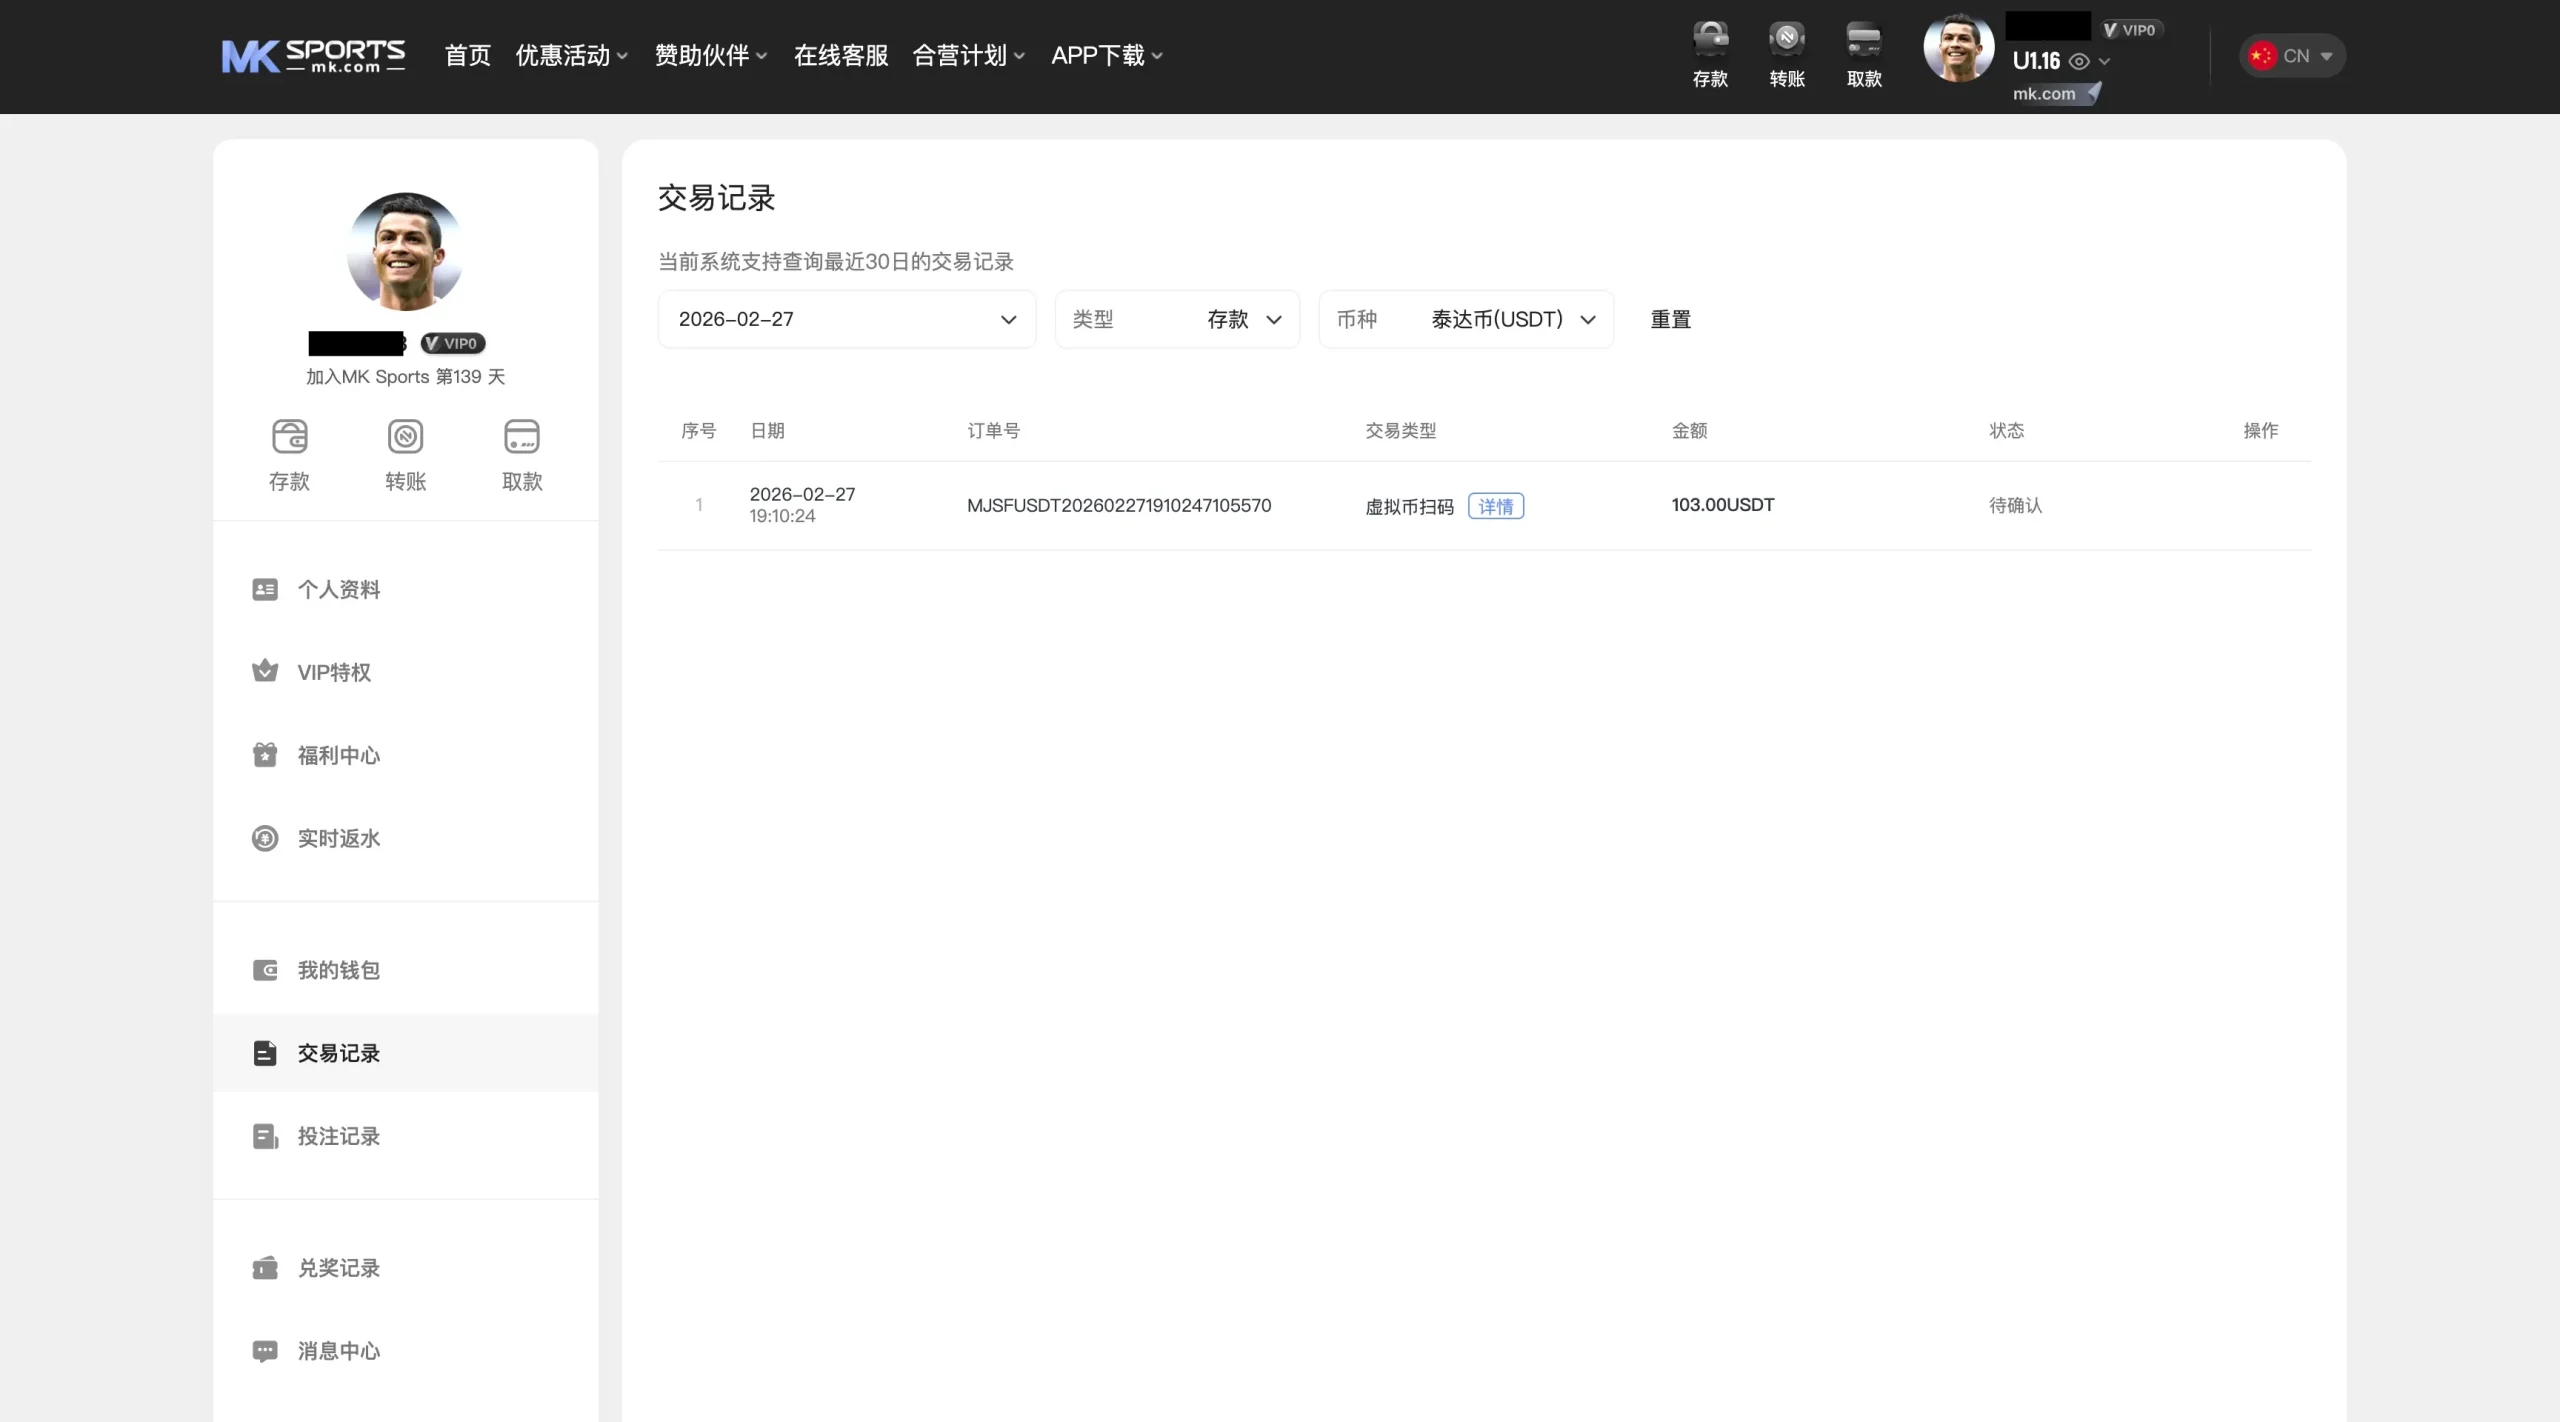Toggle the balance visibility eye icon
This screenshot has height=1422, width=2560.
pos(2079,62)
